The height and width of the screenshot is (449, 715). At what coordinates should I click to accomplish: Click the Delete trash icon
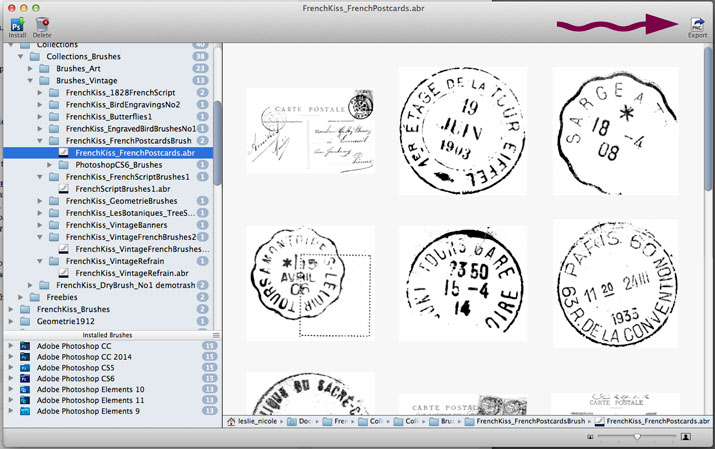(42, 24)
